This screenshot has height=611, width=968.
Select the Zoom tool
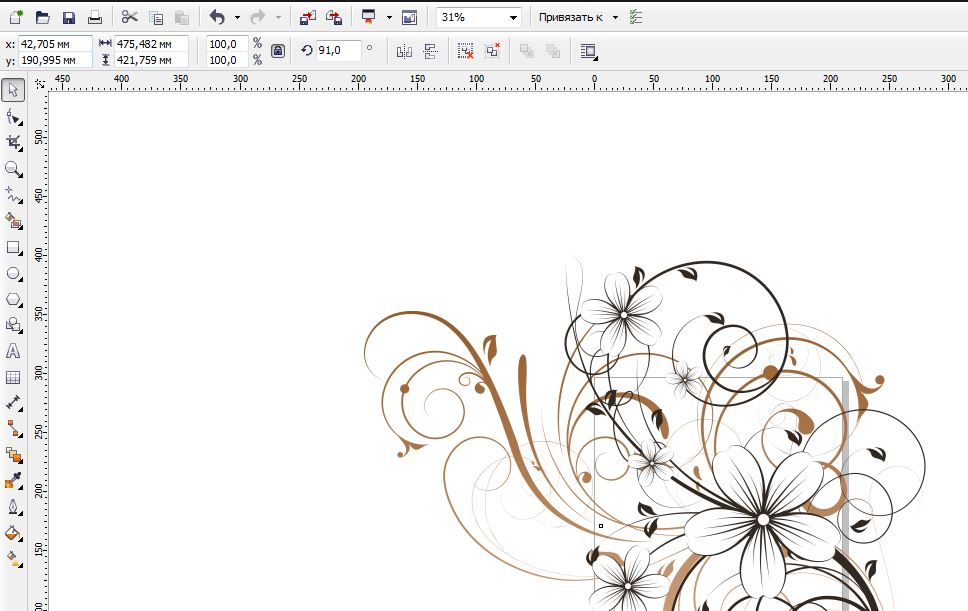(x=13, y=169)
